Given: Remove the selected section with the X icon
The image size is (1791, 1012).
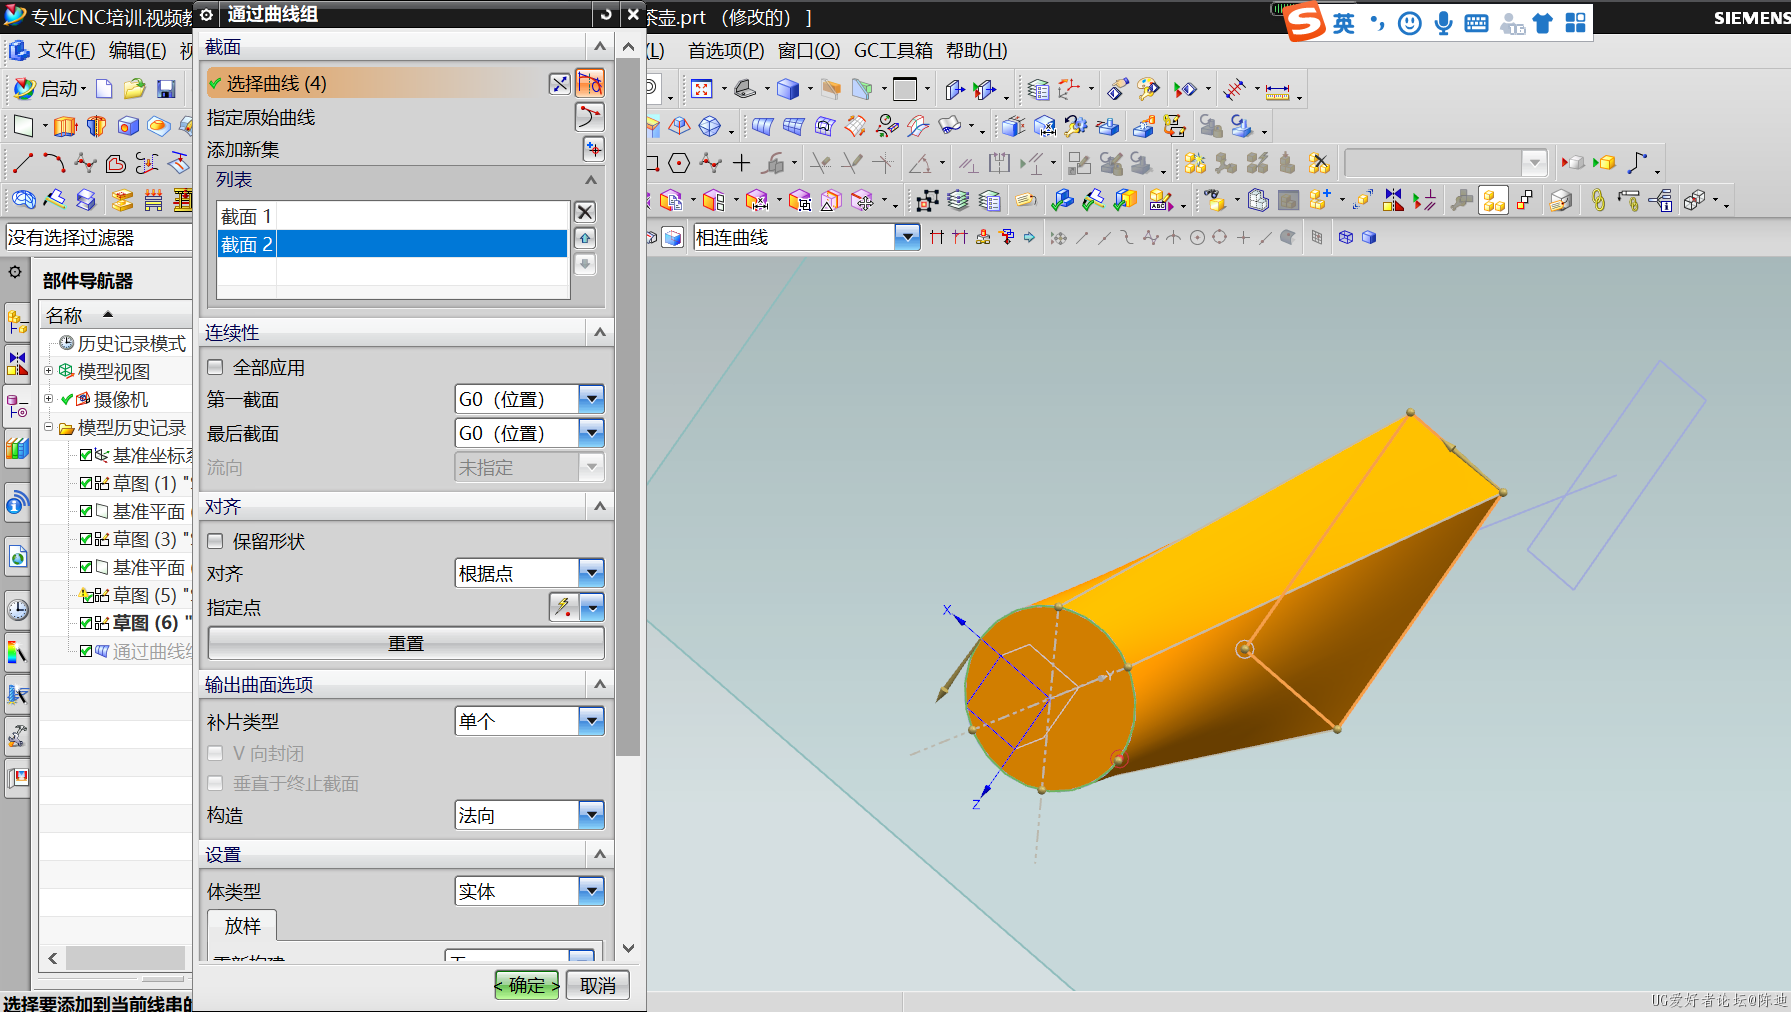Looking at the screenshot, I should pos(585,212).
